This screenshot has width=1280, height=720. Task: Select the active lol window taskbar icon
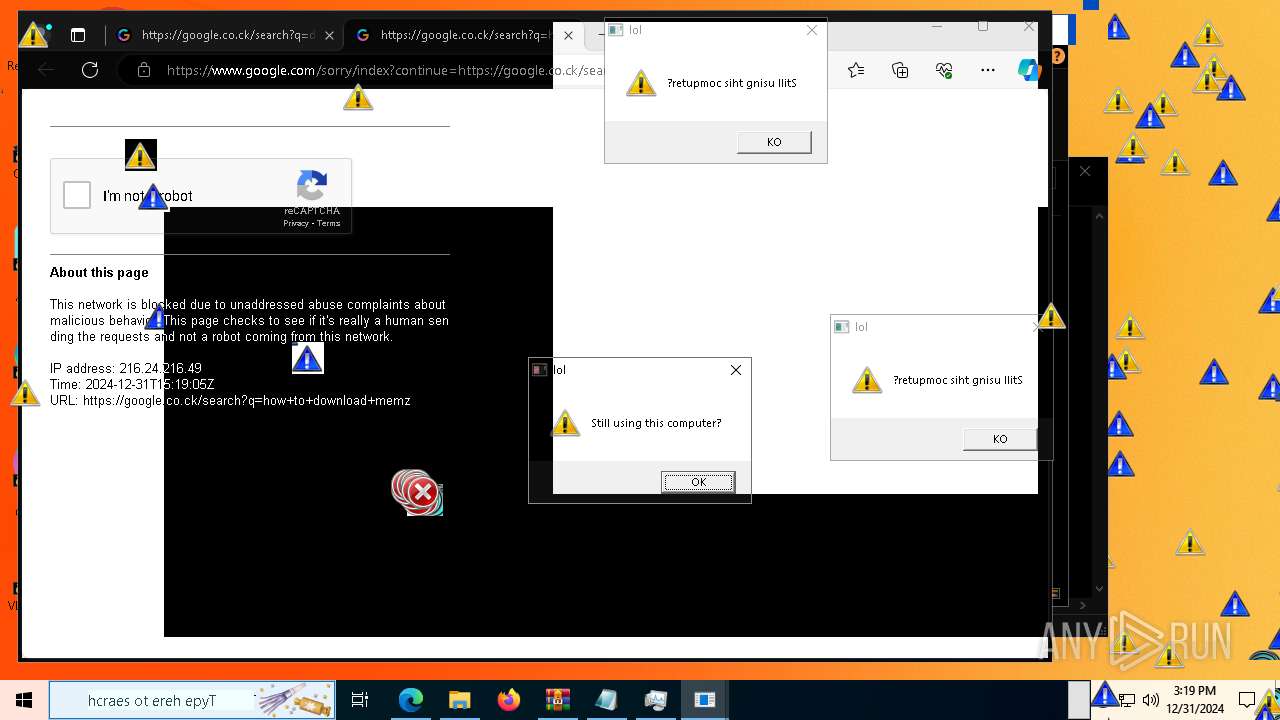705,700
